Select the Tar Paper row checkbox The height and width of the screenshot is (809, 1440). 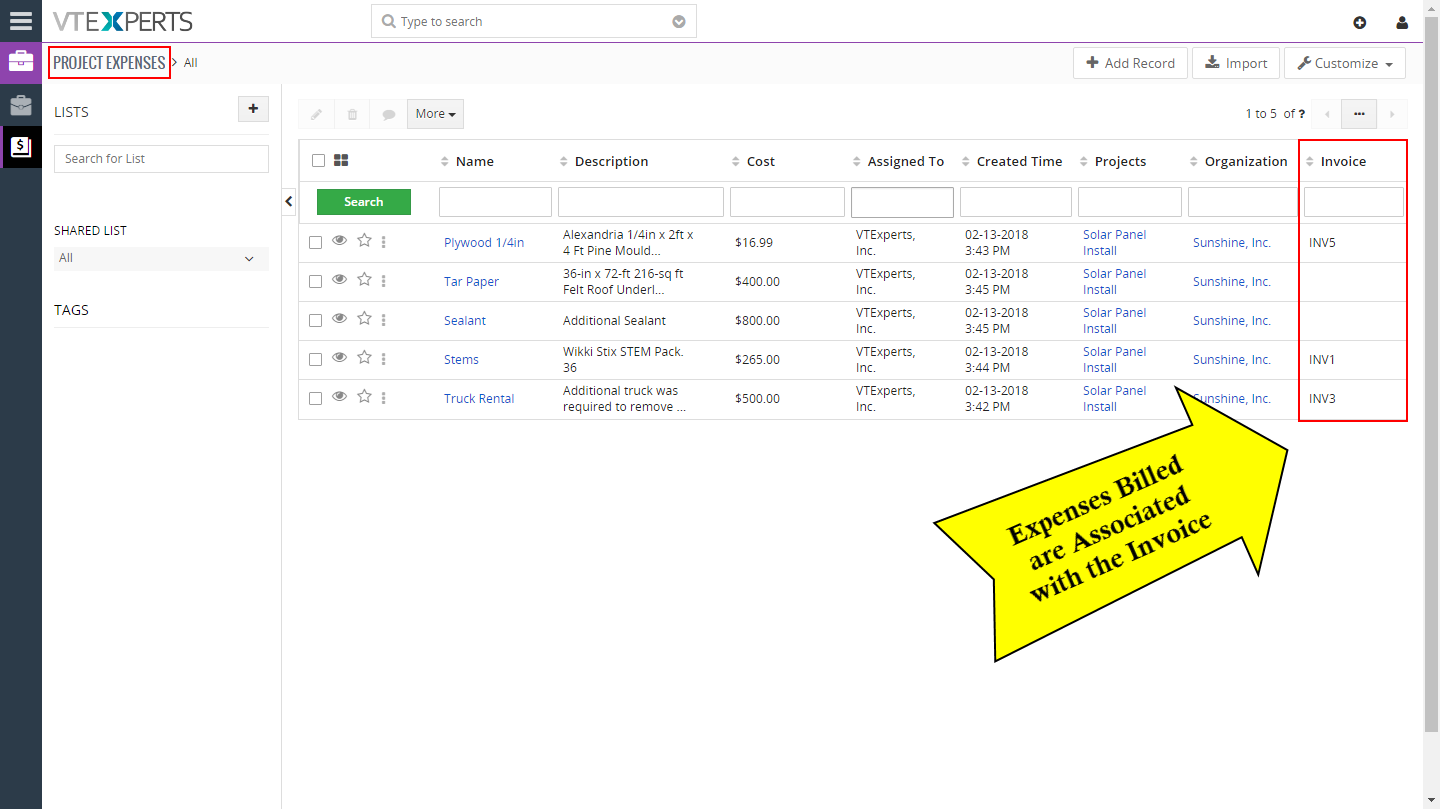point(315,281)
